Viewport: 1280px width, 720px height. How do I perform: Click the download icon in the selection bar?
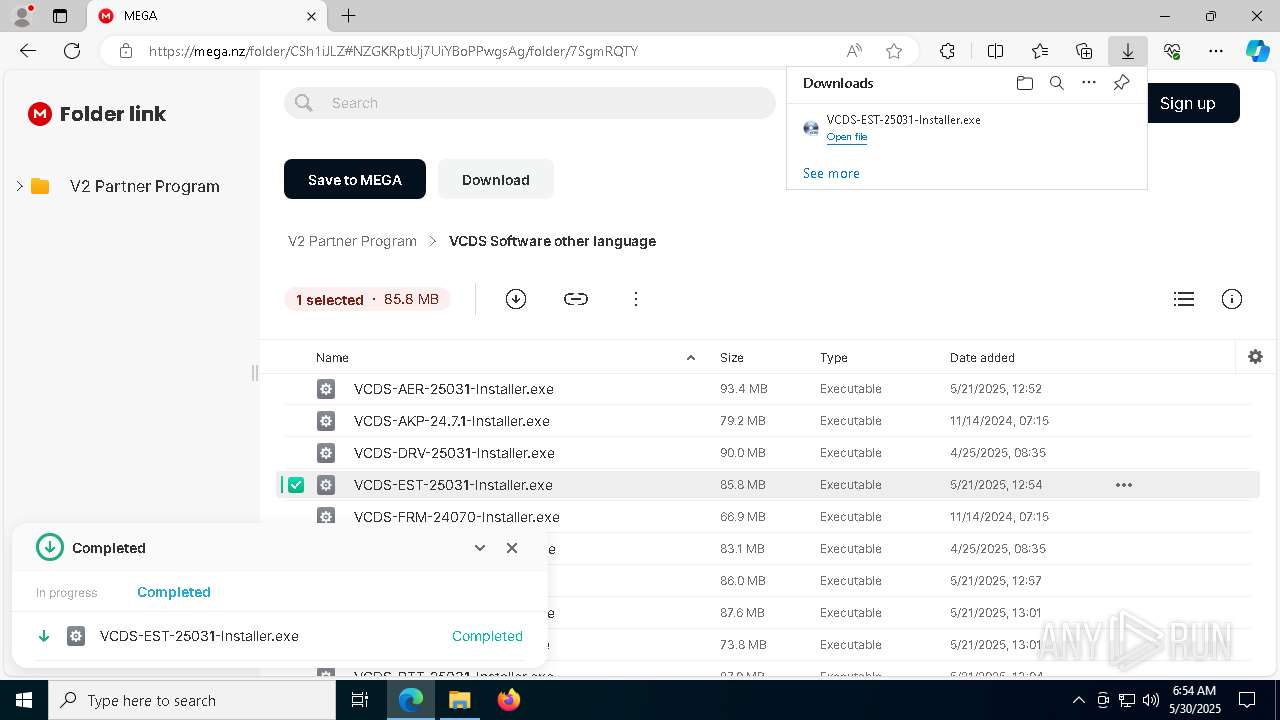(516, 299)
